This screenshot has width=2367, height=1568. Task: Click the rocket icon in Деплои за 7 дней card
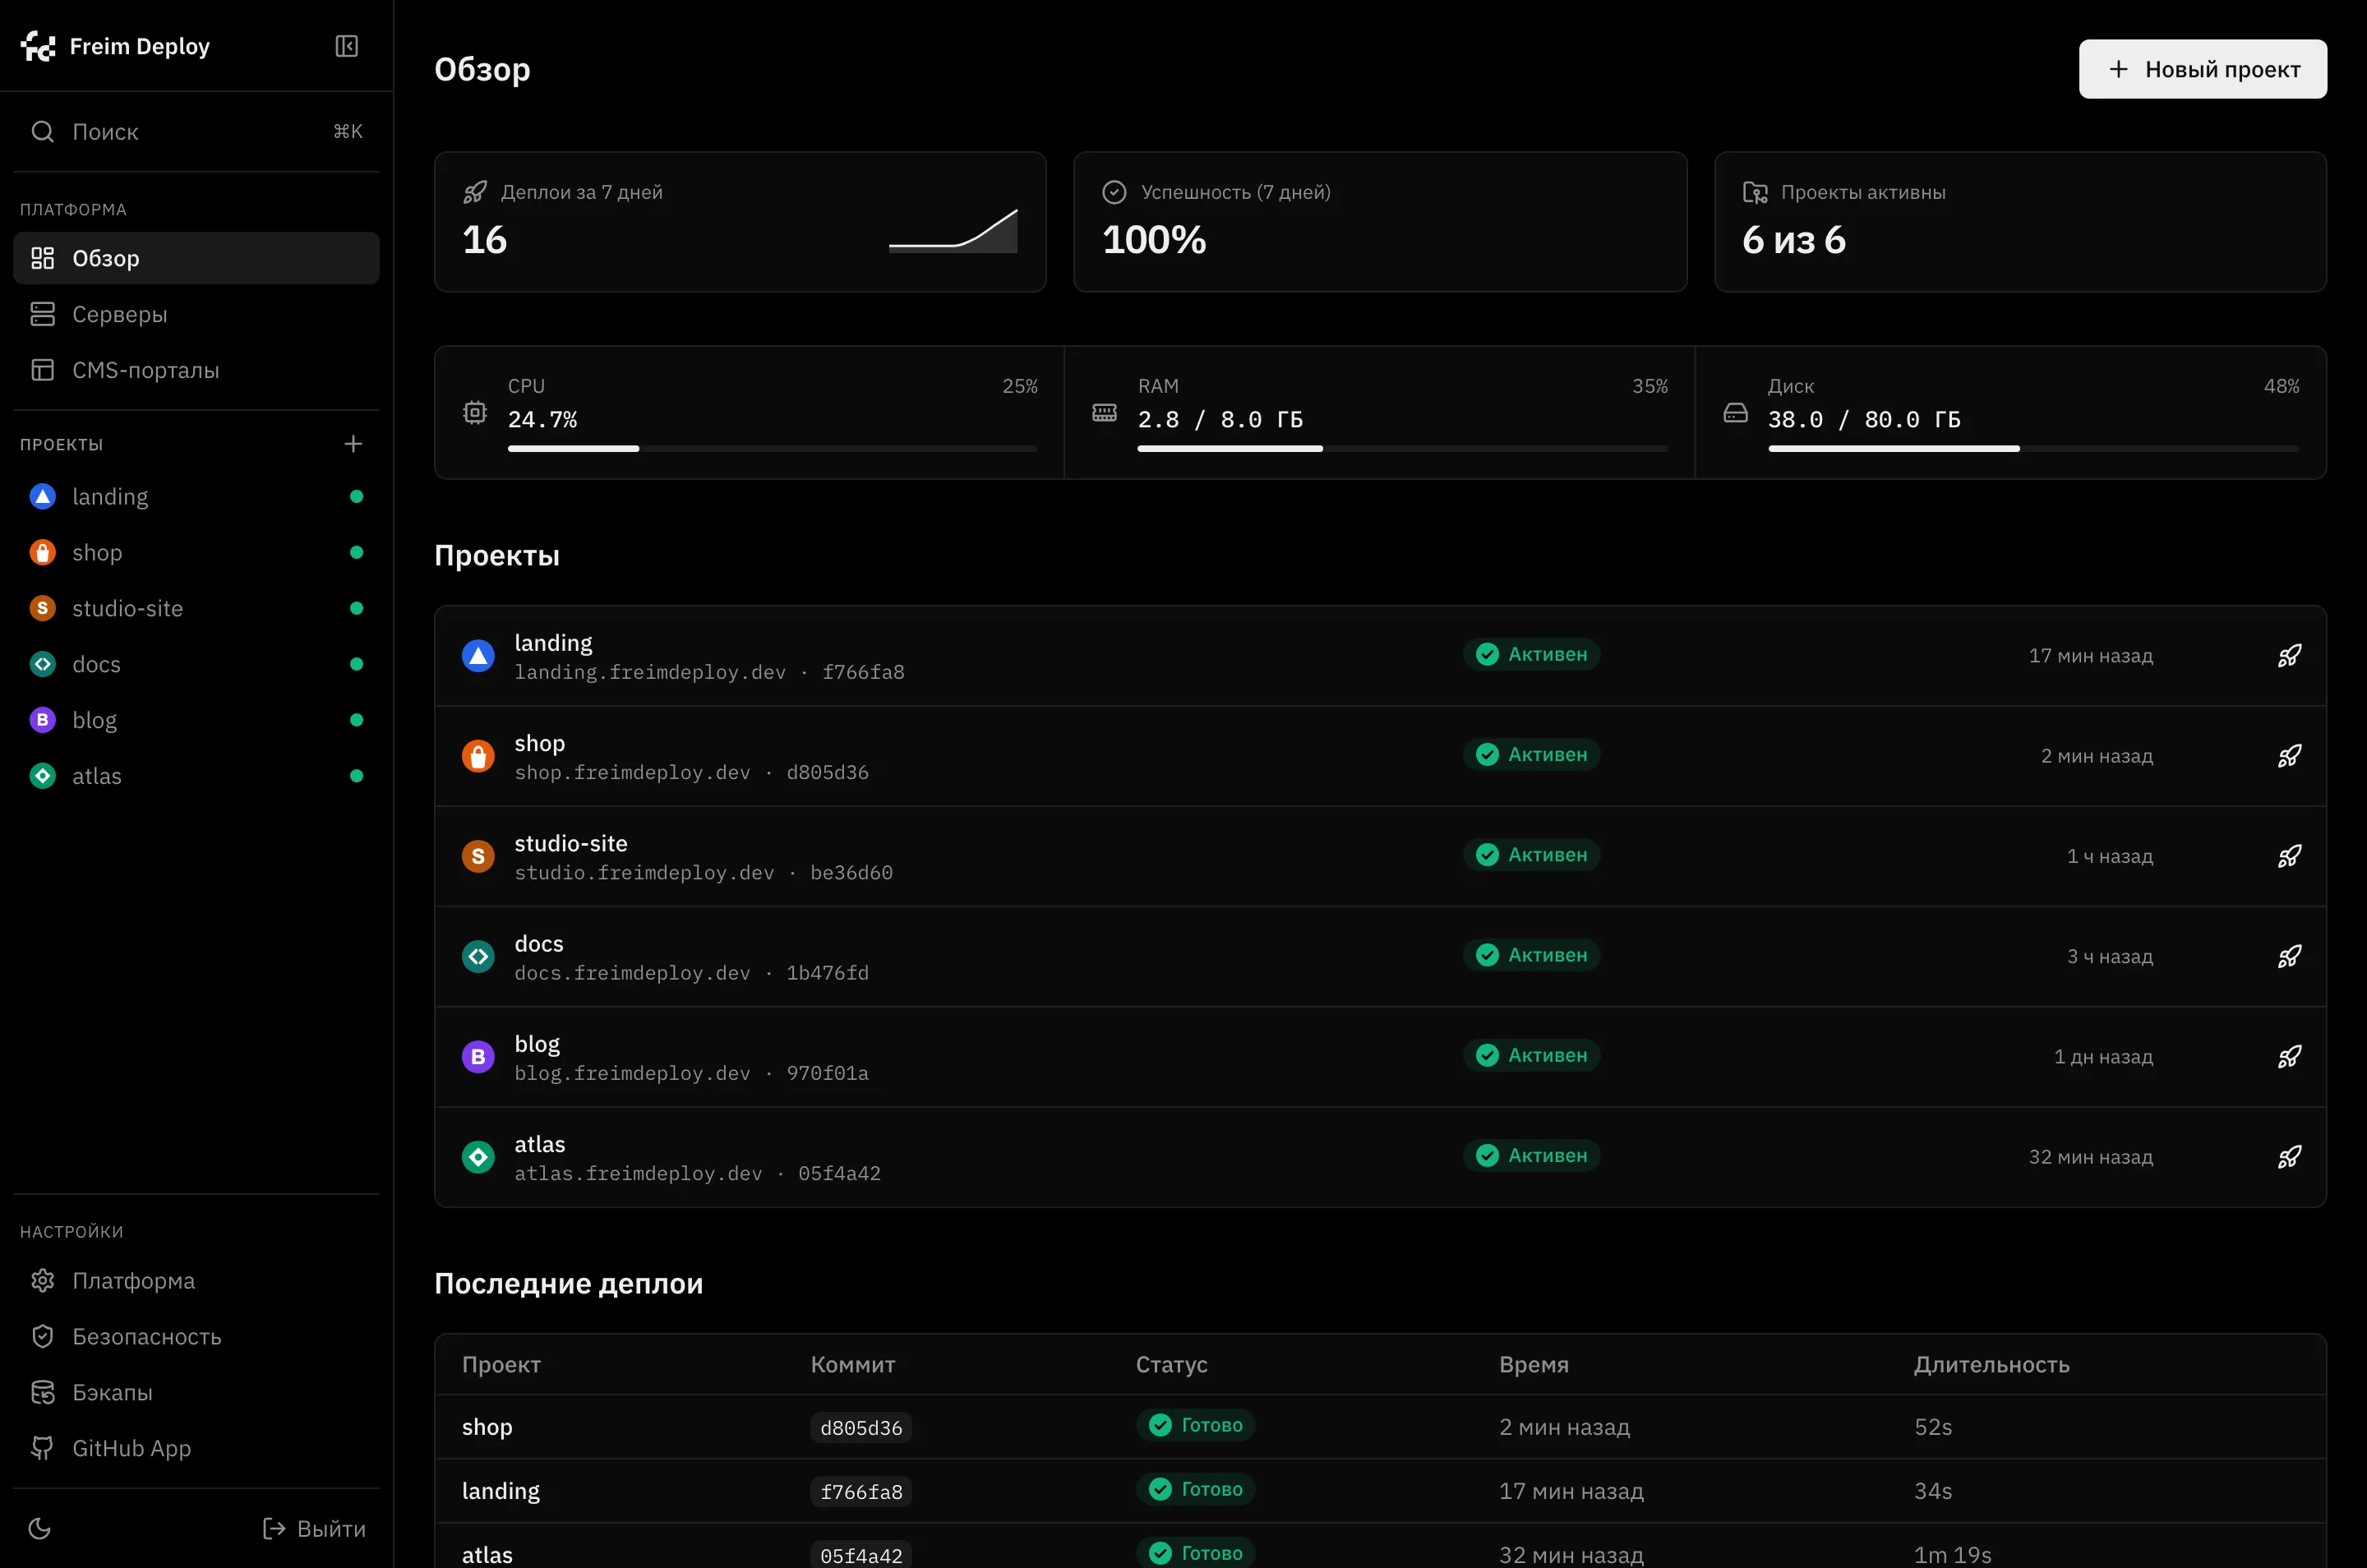click(475, 192)
